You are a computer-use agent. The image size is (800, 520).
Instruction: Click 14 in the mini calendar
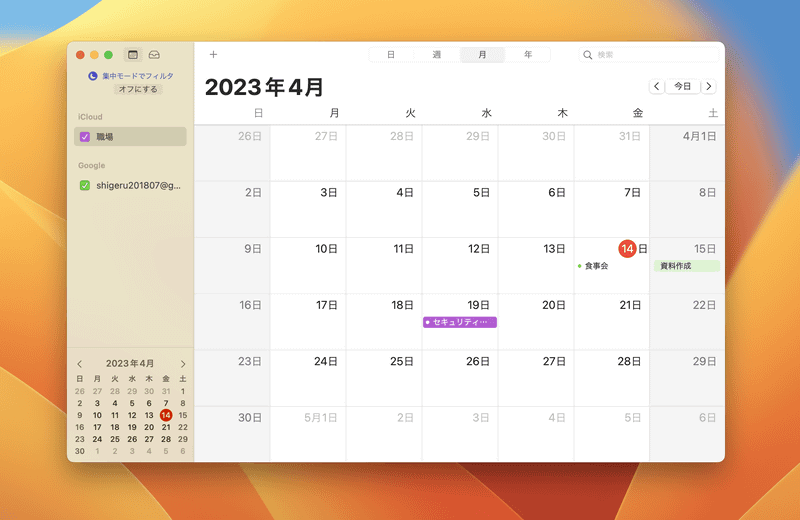point(166,415)
